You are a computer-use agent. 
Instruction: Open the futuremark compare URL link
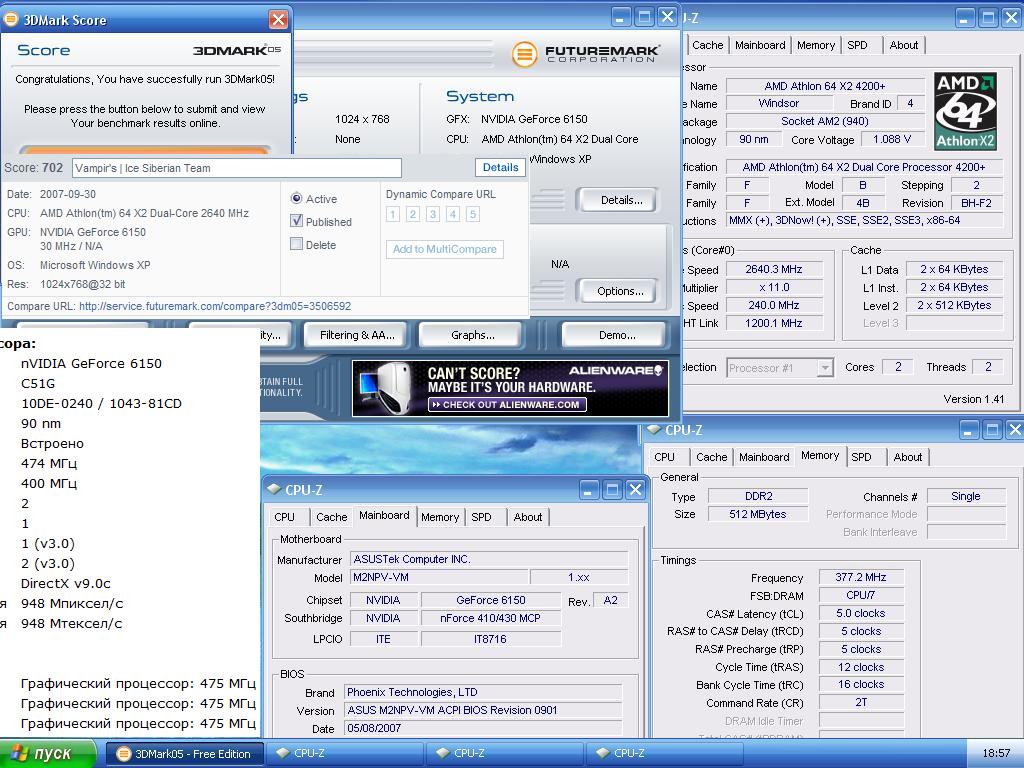(x=215, y=306)
